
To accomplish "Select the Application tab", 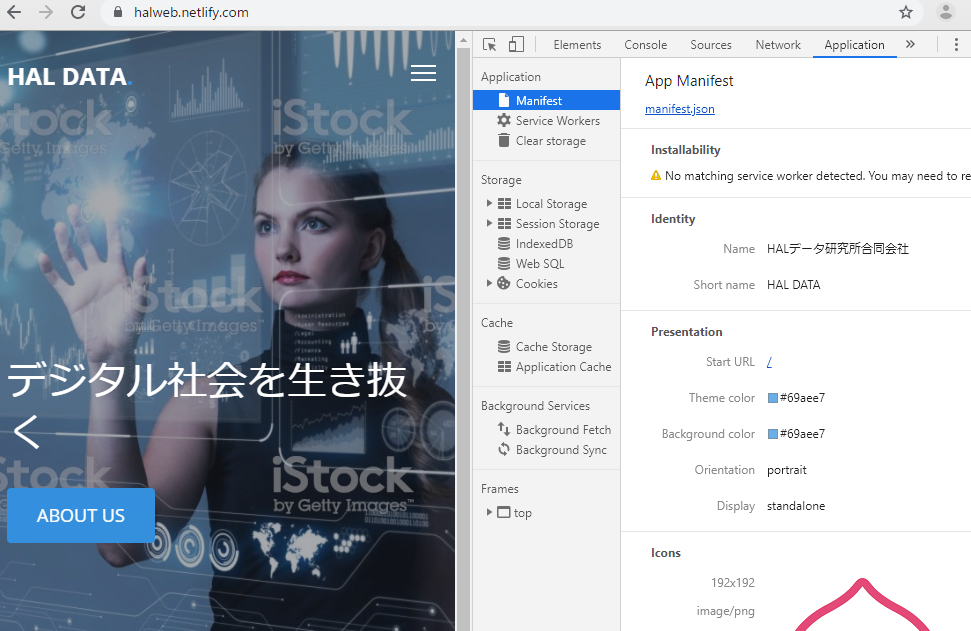I will click(855, 45).
